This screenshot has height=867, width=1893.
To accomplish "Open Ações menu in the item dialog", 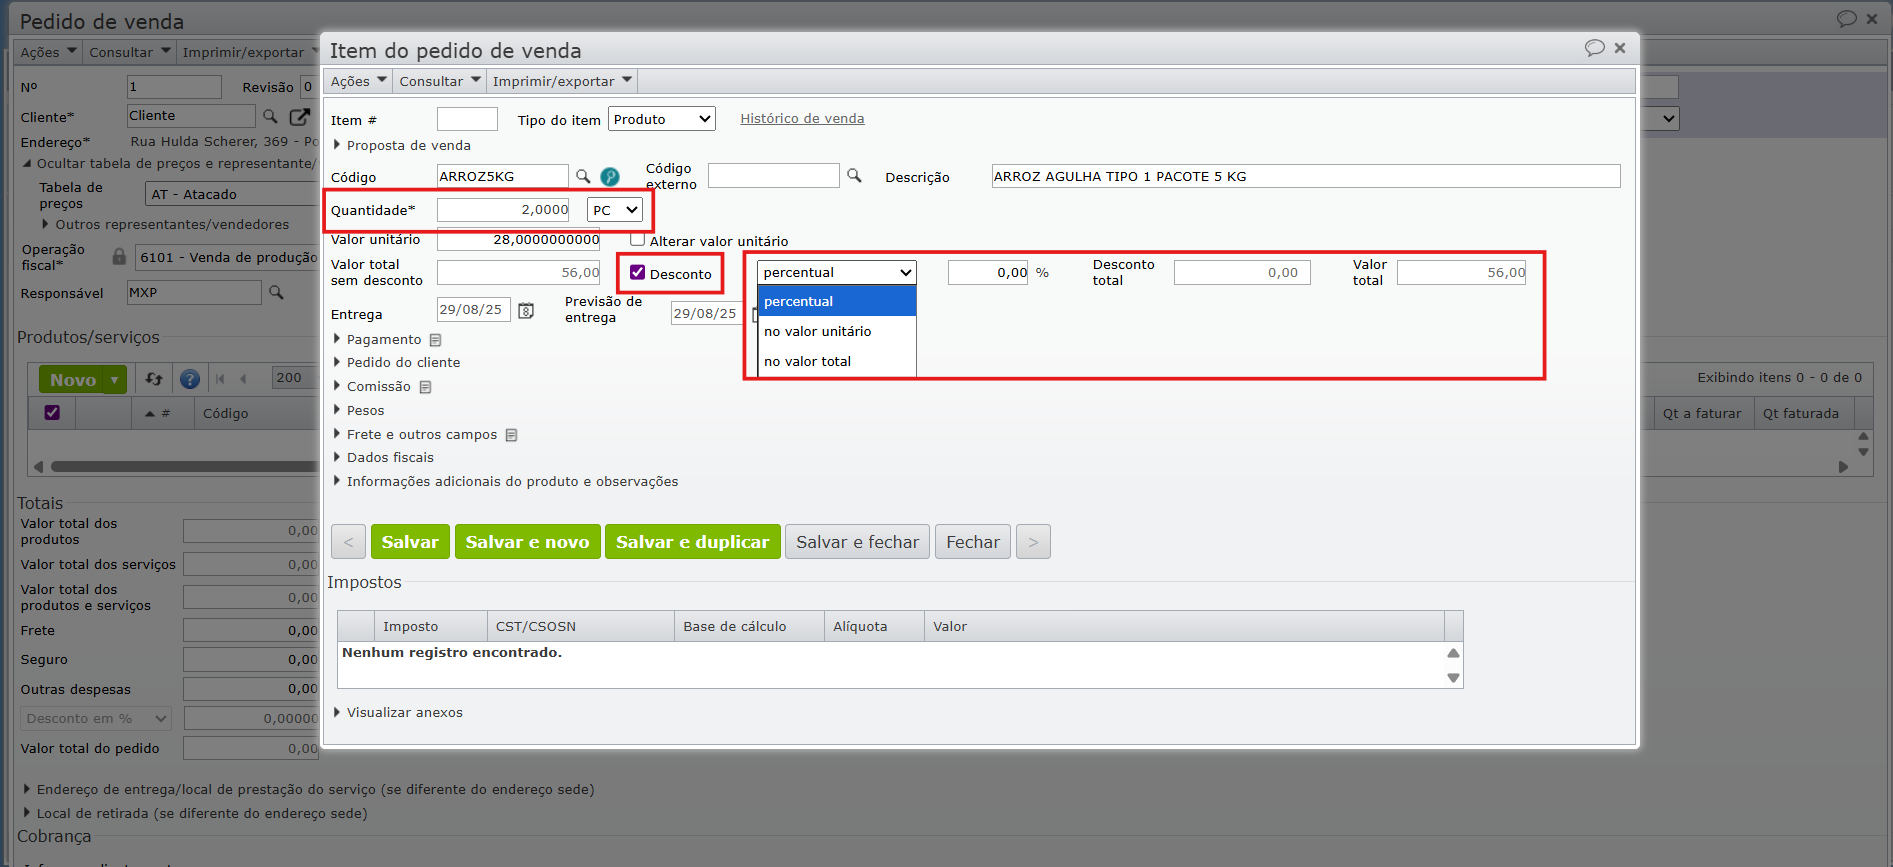I will coord(358,81).
